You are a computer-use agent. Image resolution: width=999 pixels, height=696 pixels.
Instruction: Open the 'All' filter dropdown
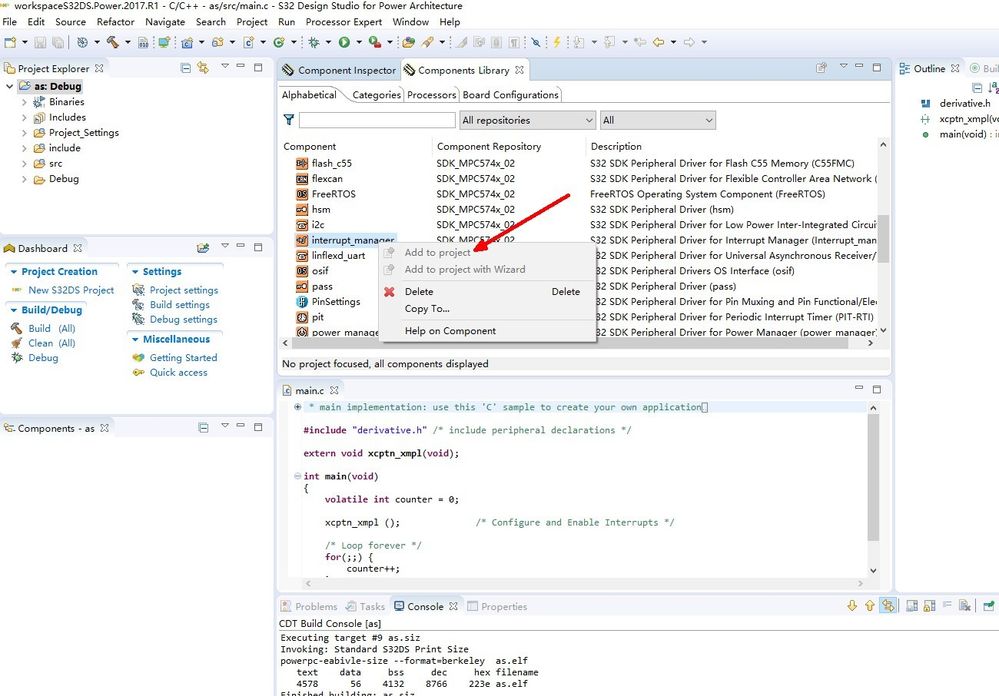coord(658,120)
